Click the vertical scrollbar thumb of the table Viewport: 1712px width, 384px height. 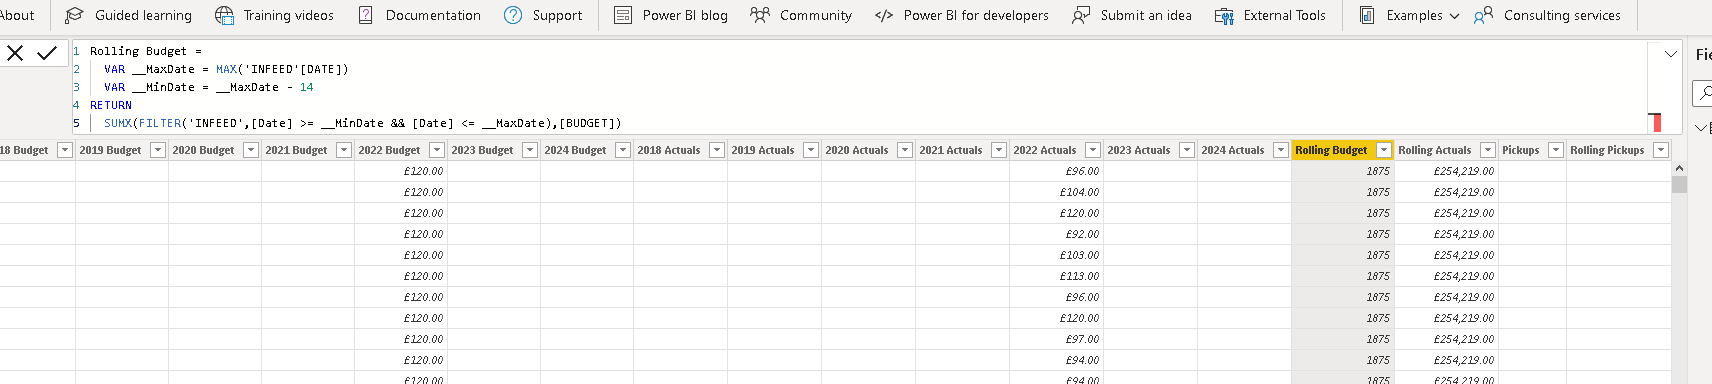coord(1679,184)
